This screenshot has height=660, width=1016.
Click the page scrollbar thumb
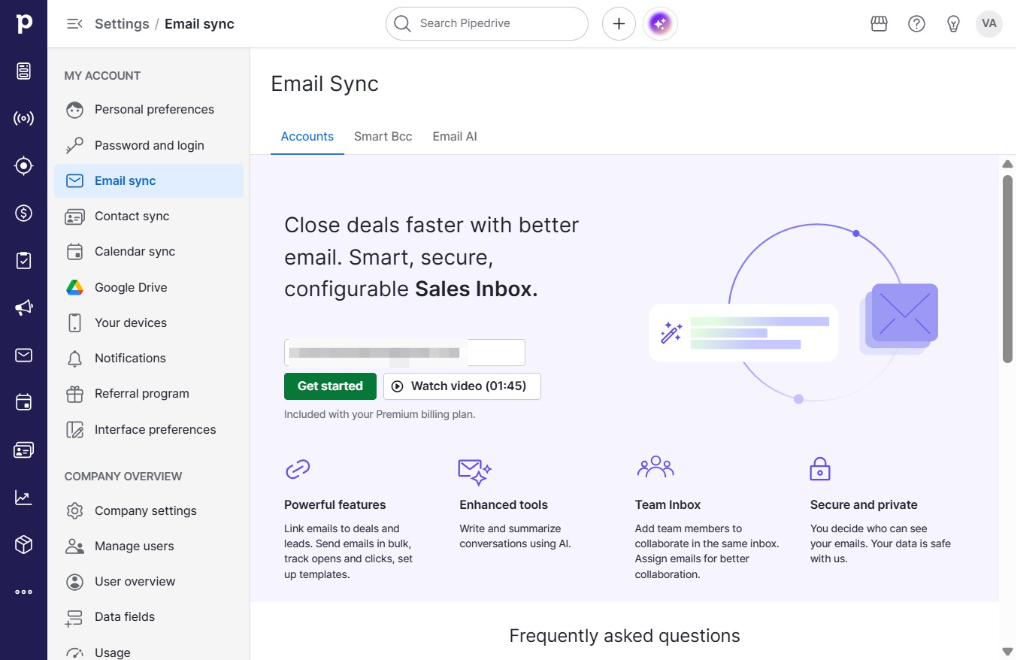click(1008, 269)
